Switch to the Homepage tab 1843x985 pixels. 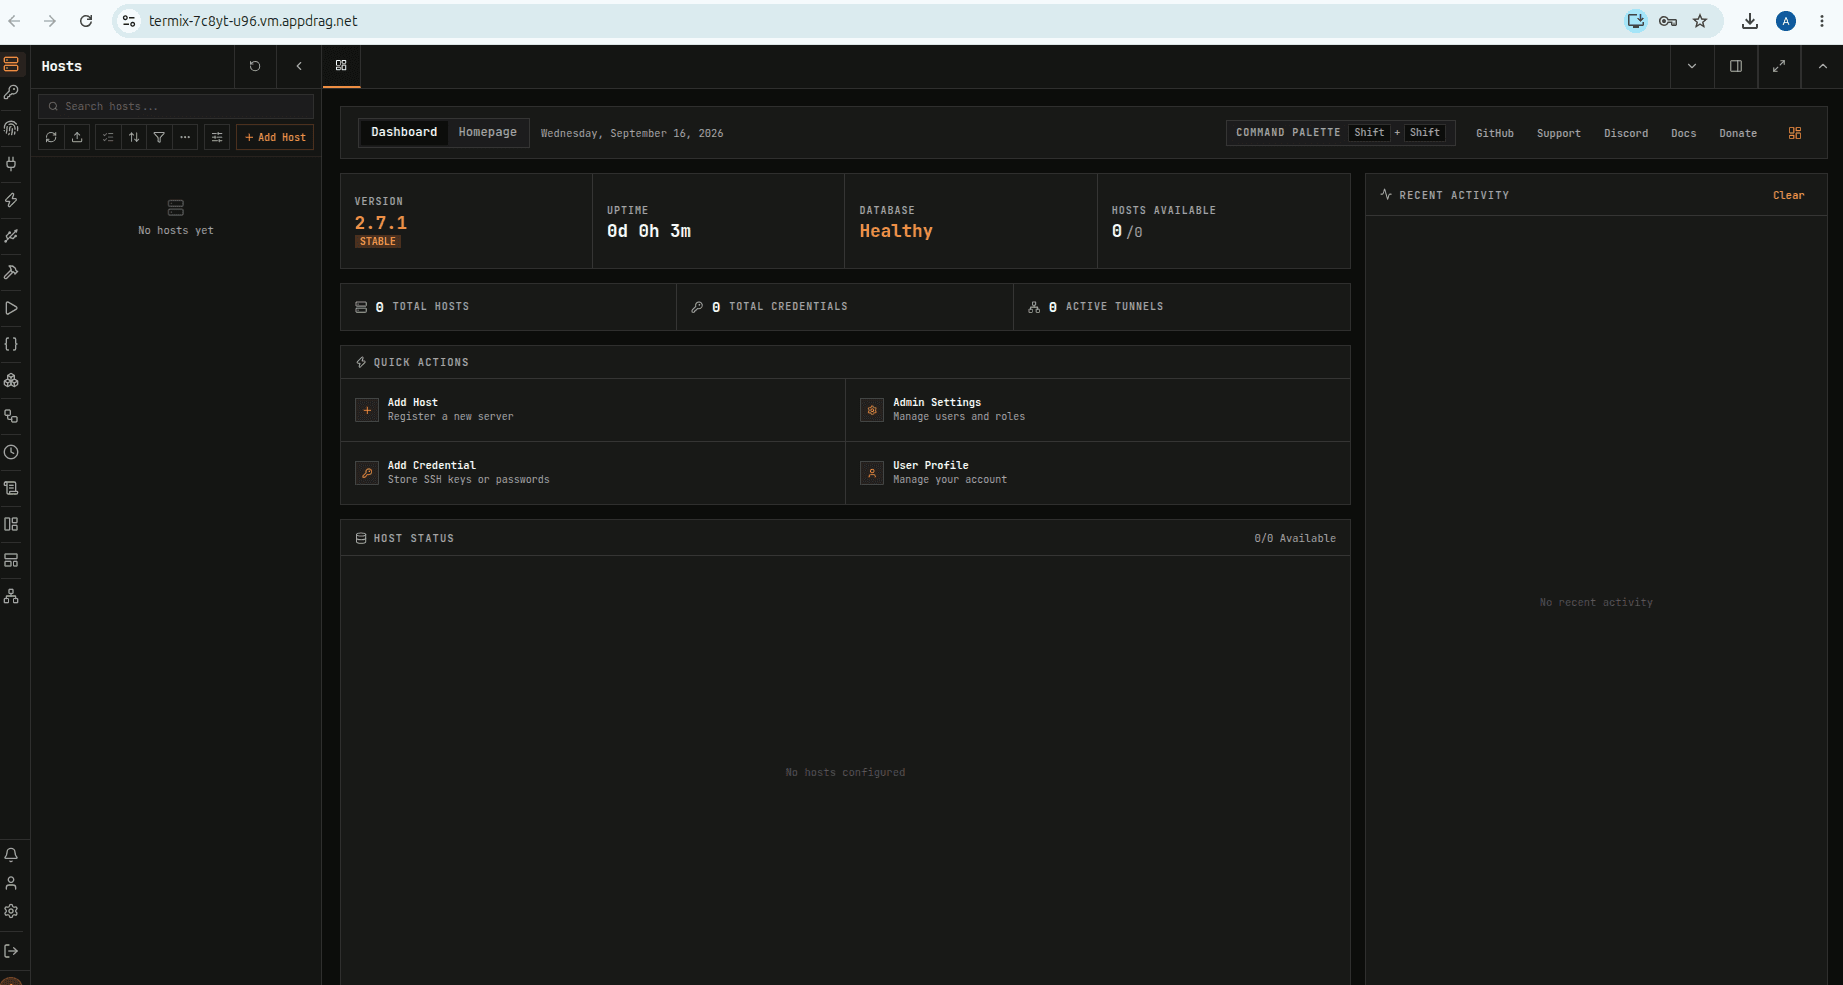(x=488, y=132)
